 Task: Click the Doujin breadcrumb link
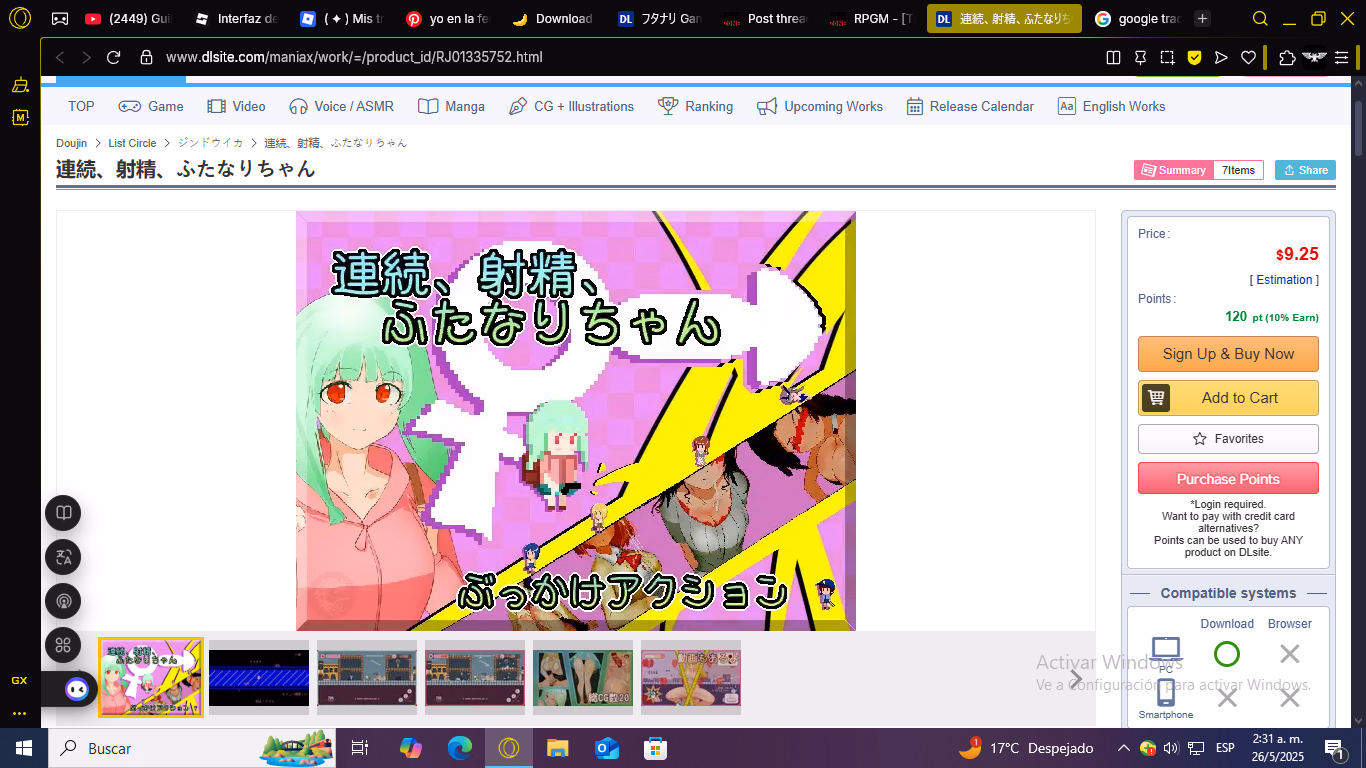click(71, 143)
